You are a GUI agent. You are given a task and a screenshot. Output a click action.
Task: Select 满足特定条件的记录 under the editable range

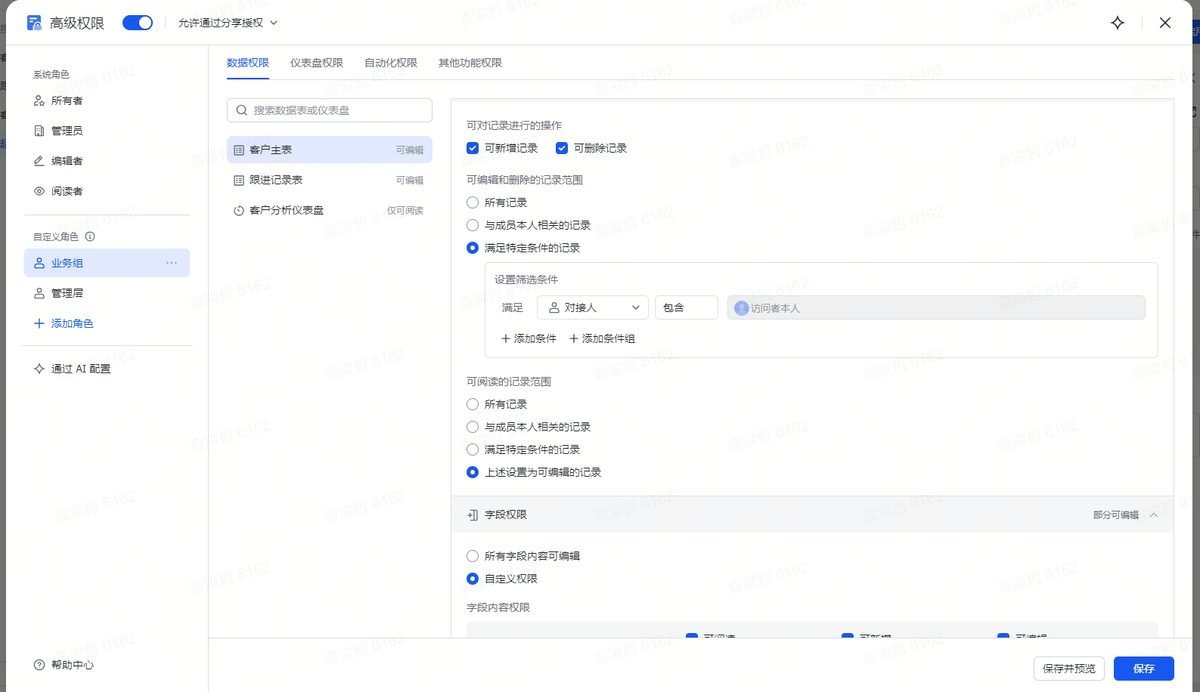tap(473, 247)
